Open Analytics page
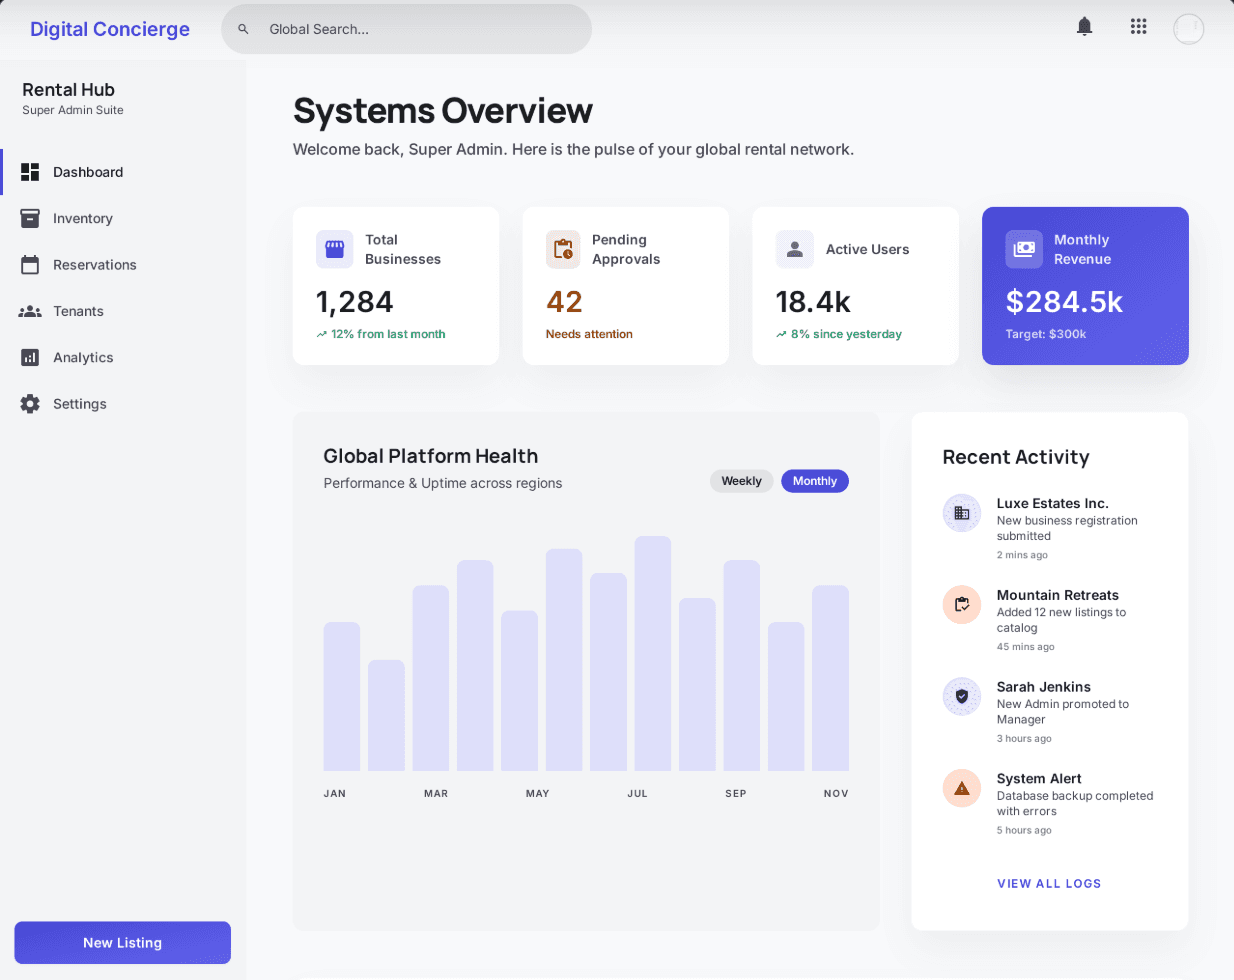Viewport: 1234px width, 980px height. pos(123,357)
